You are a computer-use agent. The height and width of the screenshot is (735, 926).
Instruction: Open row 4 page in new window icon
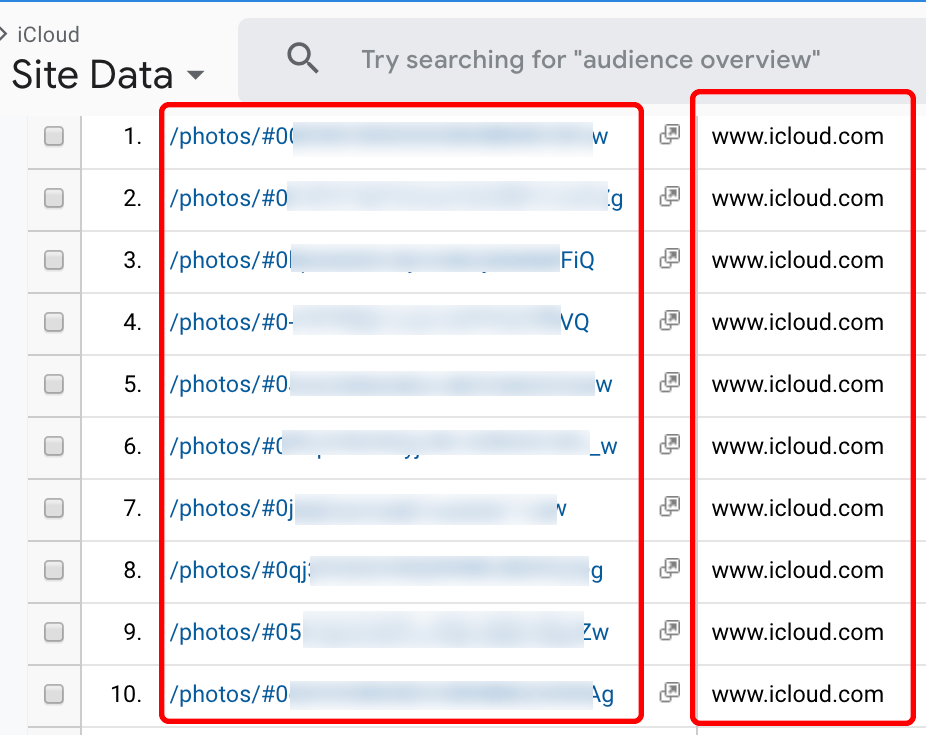pyautogui.click(x=670, y=321)
